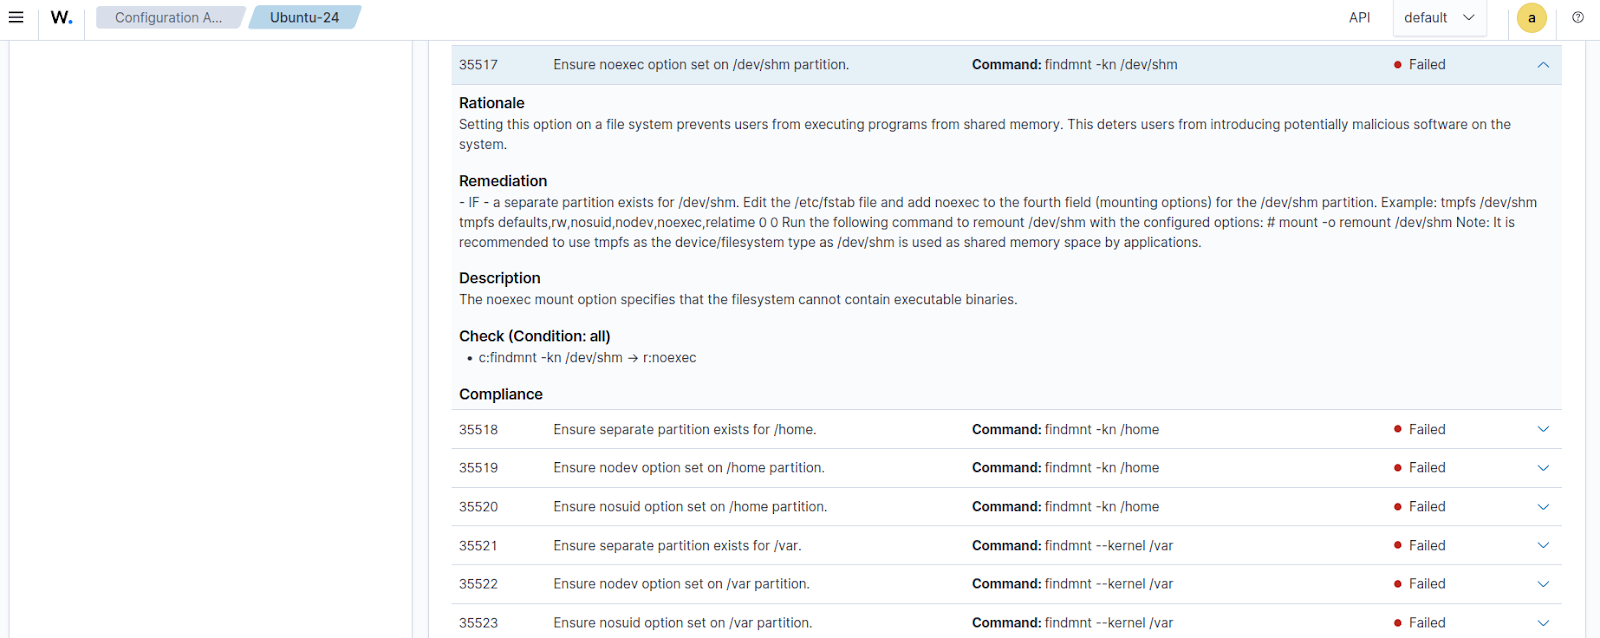Viewport: 1600px width, 638px height.
Task: Click the noexec description sentence
Action: [738, 300]
